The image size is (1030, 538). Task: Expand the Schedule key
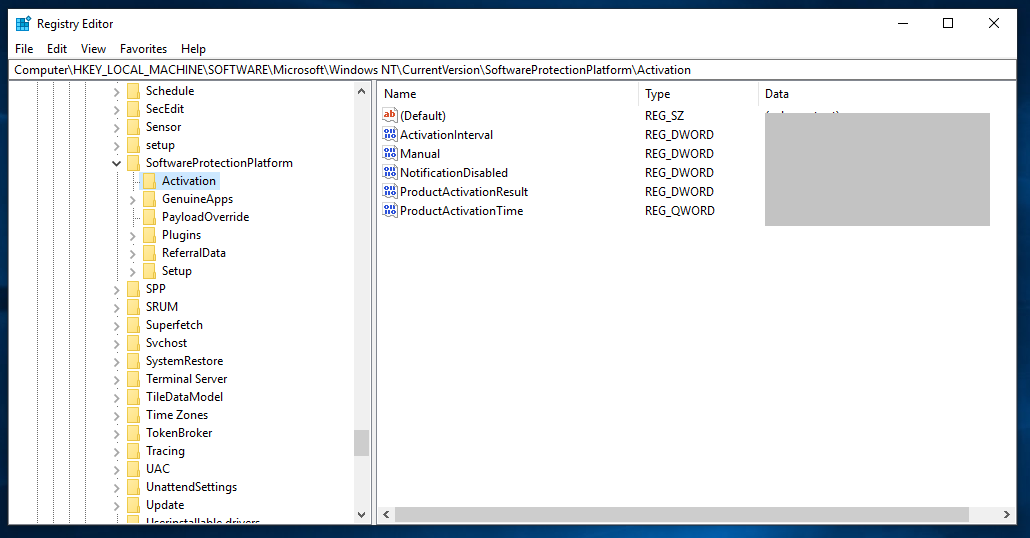tap(116, 91)
